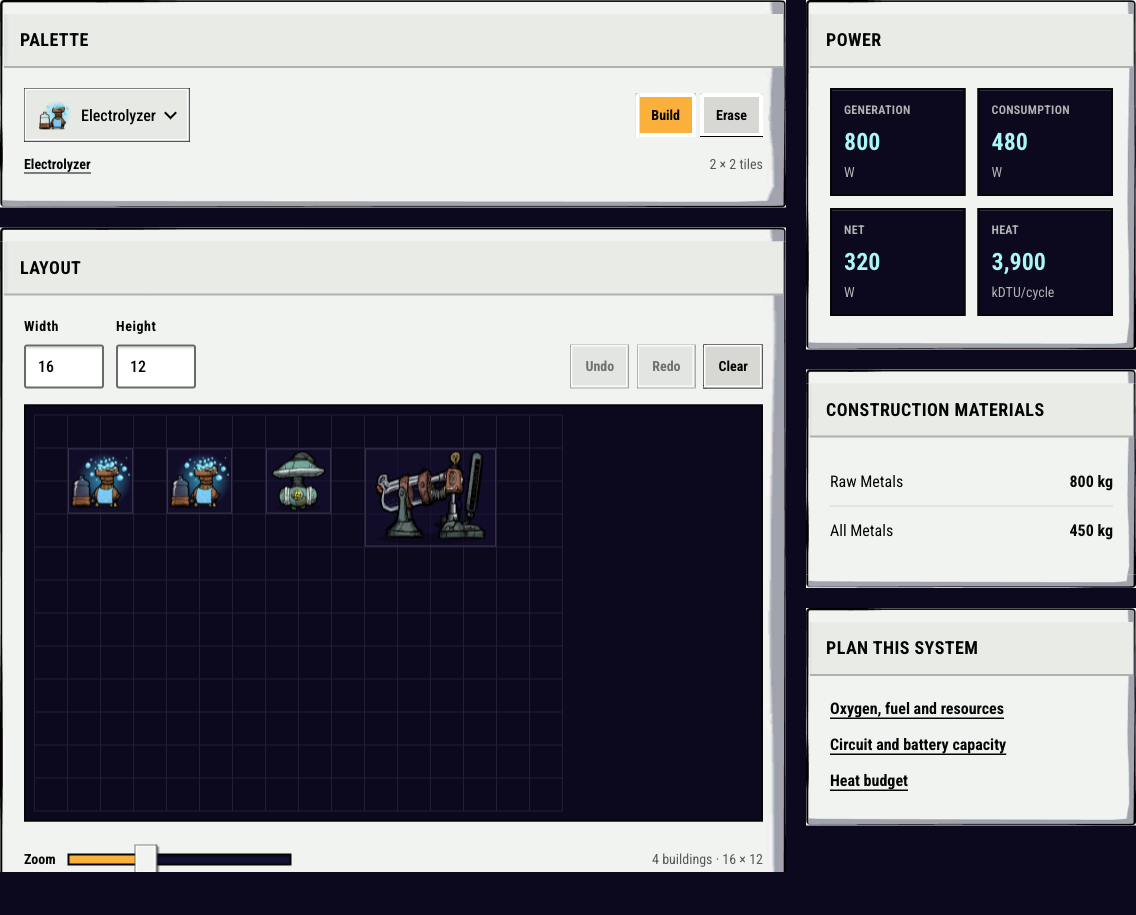Activate Build mode
Viewport: 1136px width, 915px height.
point(665,115)
